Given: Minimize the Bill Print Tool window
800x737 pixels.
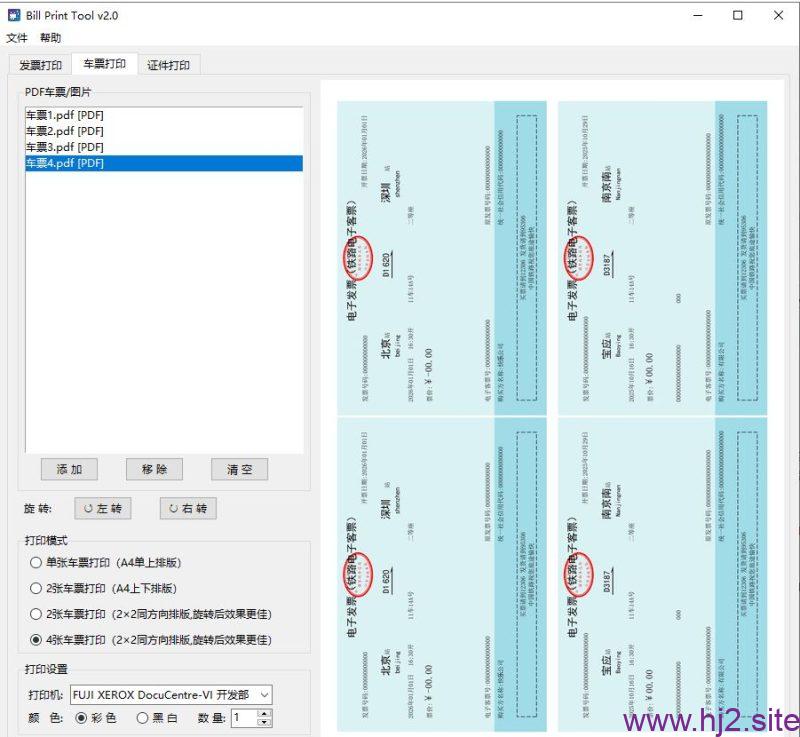Looking at the screenshot, I should tap(698, 15).
